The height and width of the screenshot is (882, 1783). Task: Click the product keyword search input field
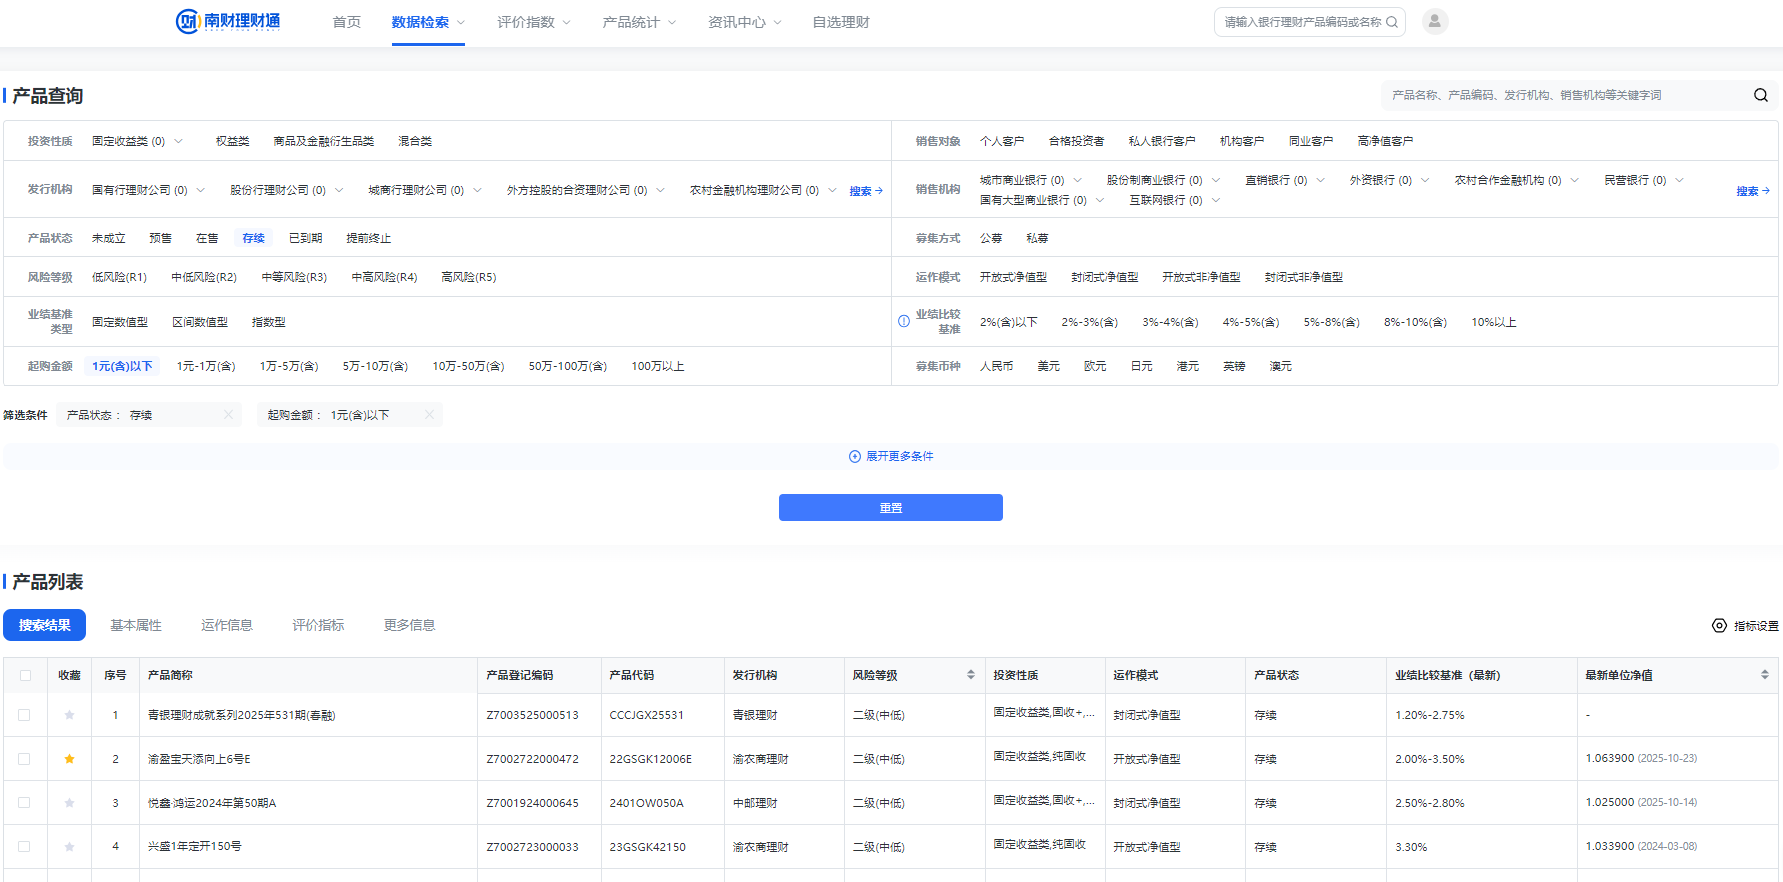click(x=1565, y=96)
